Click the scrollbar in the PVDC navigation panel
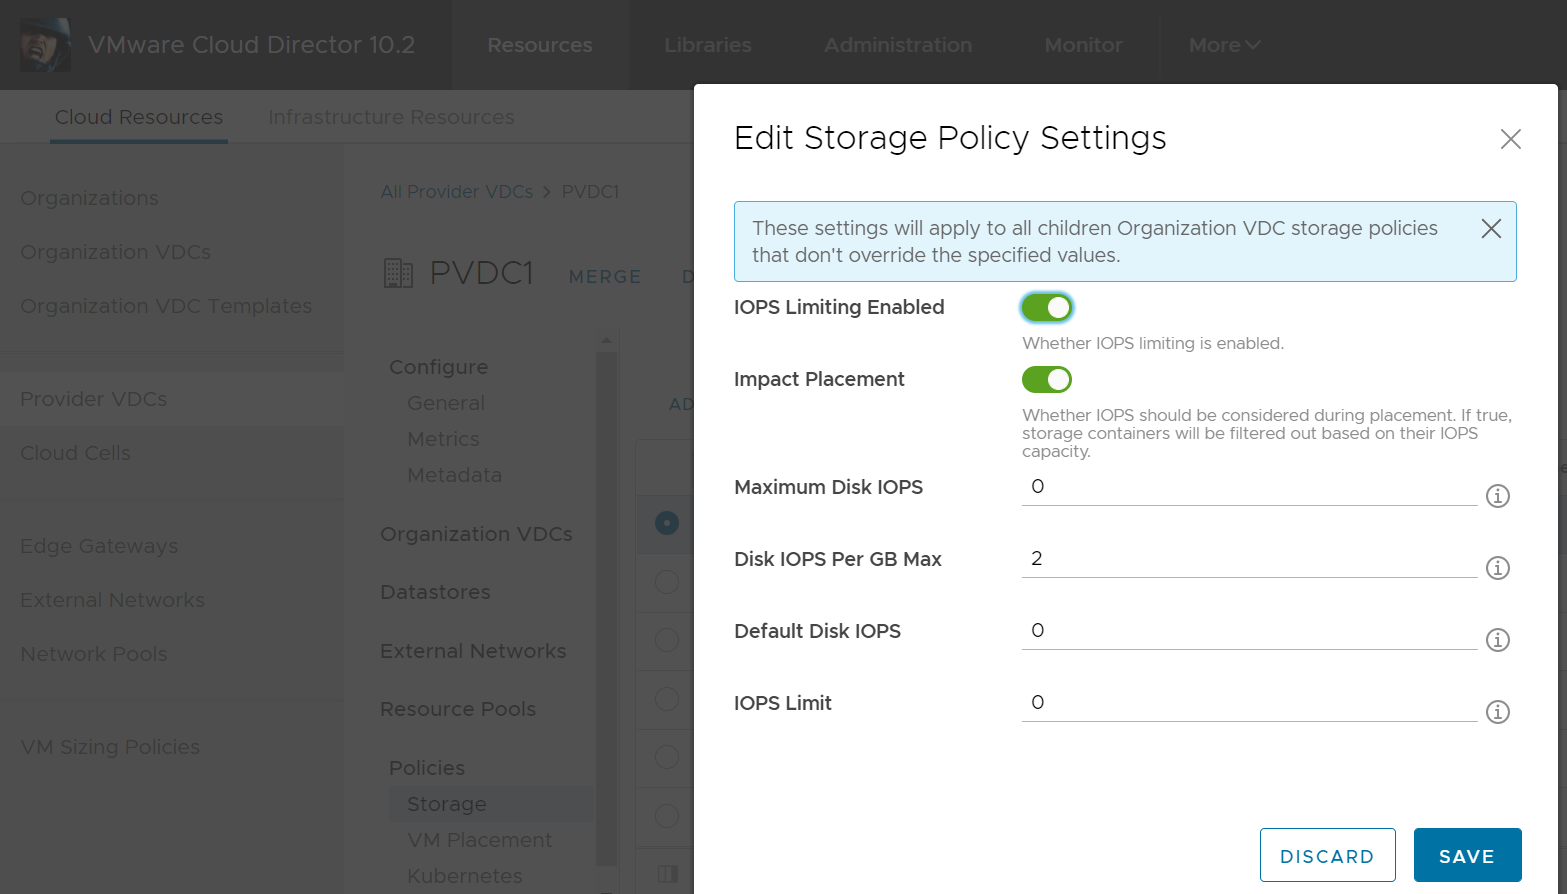 pos(607,600)
